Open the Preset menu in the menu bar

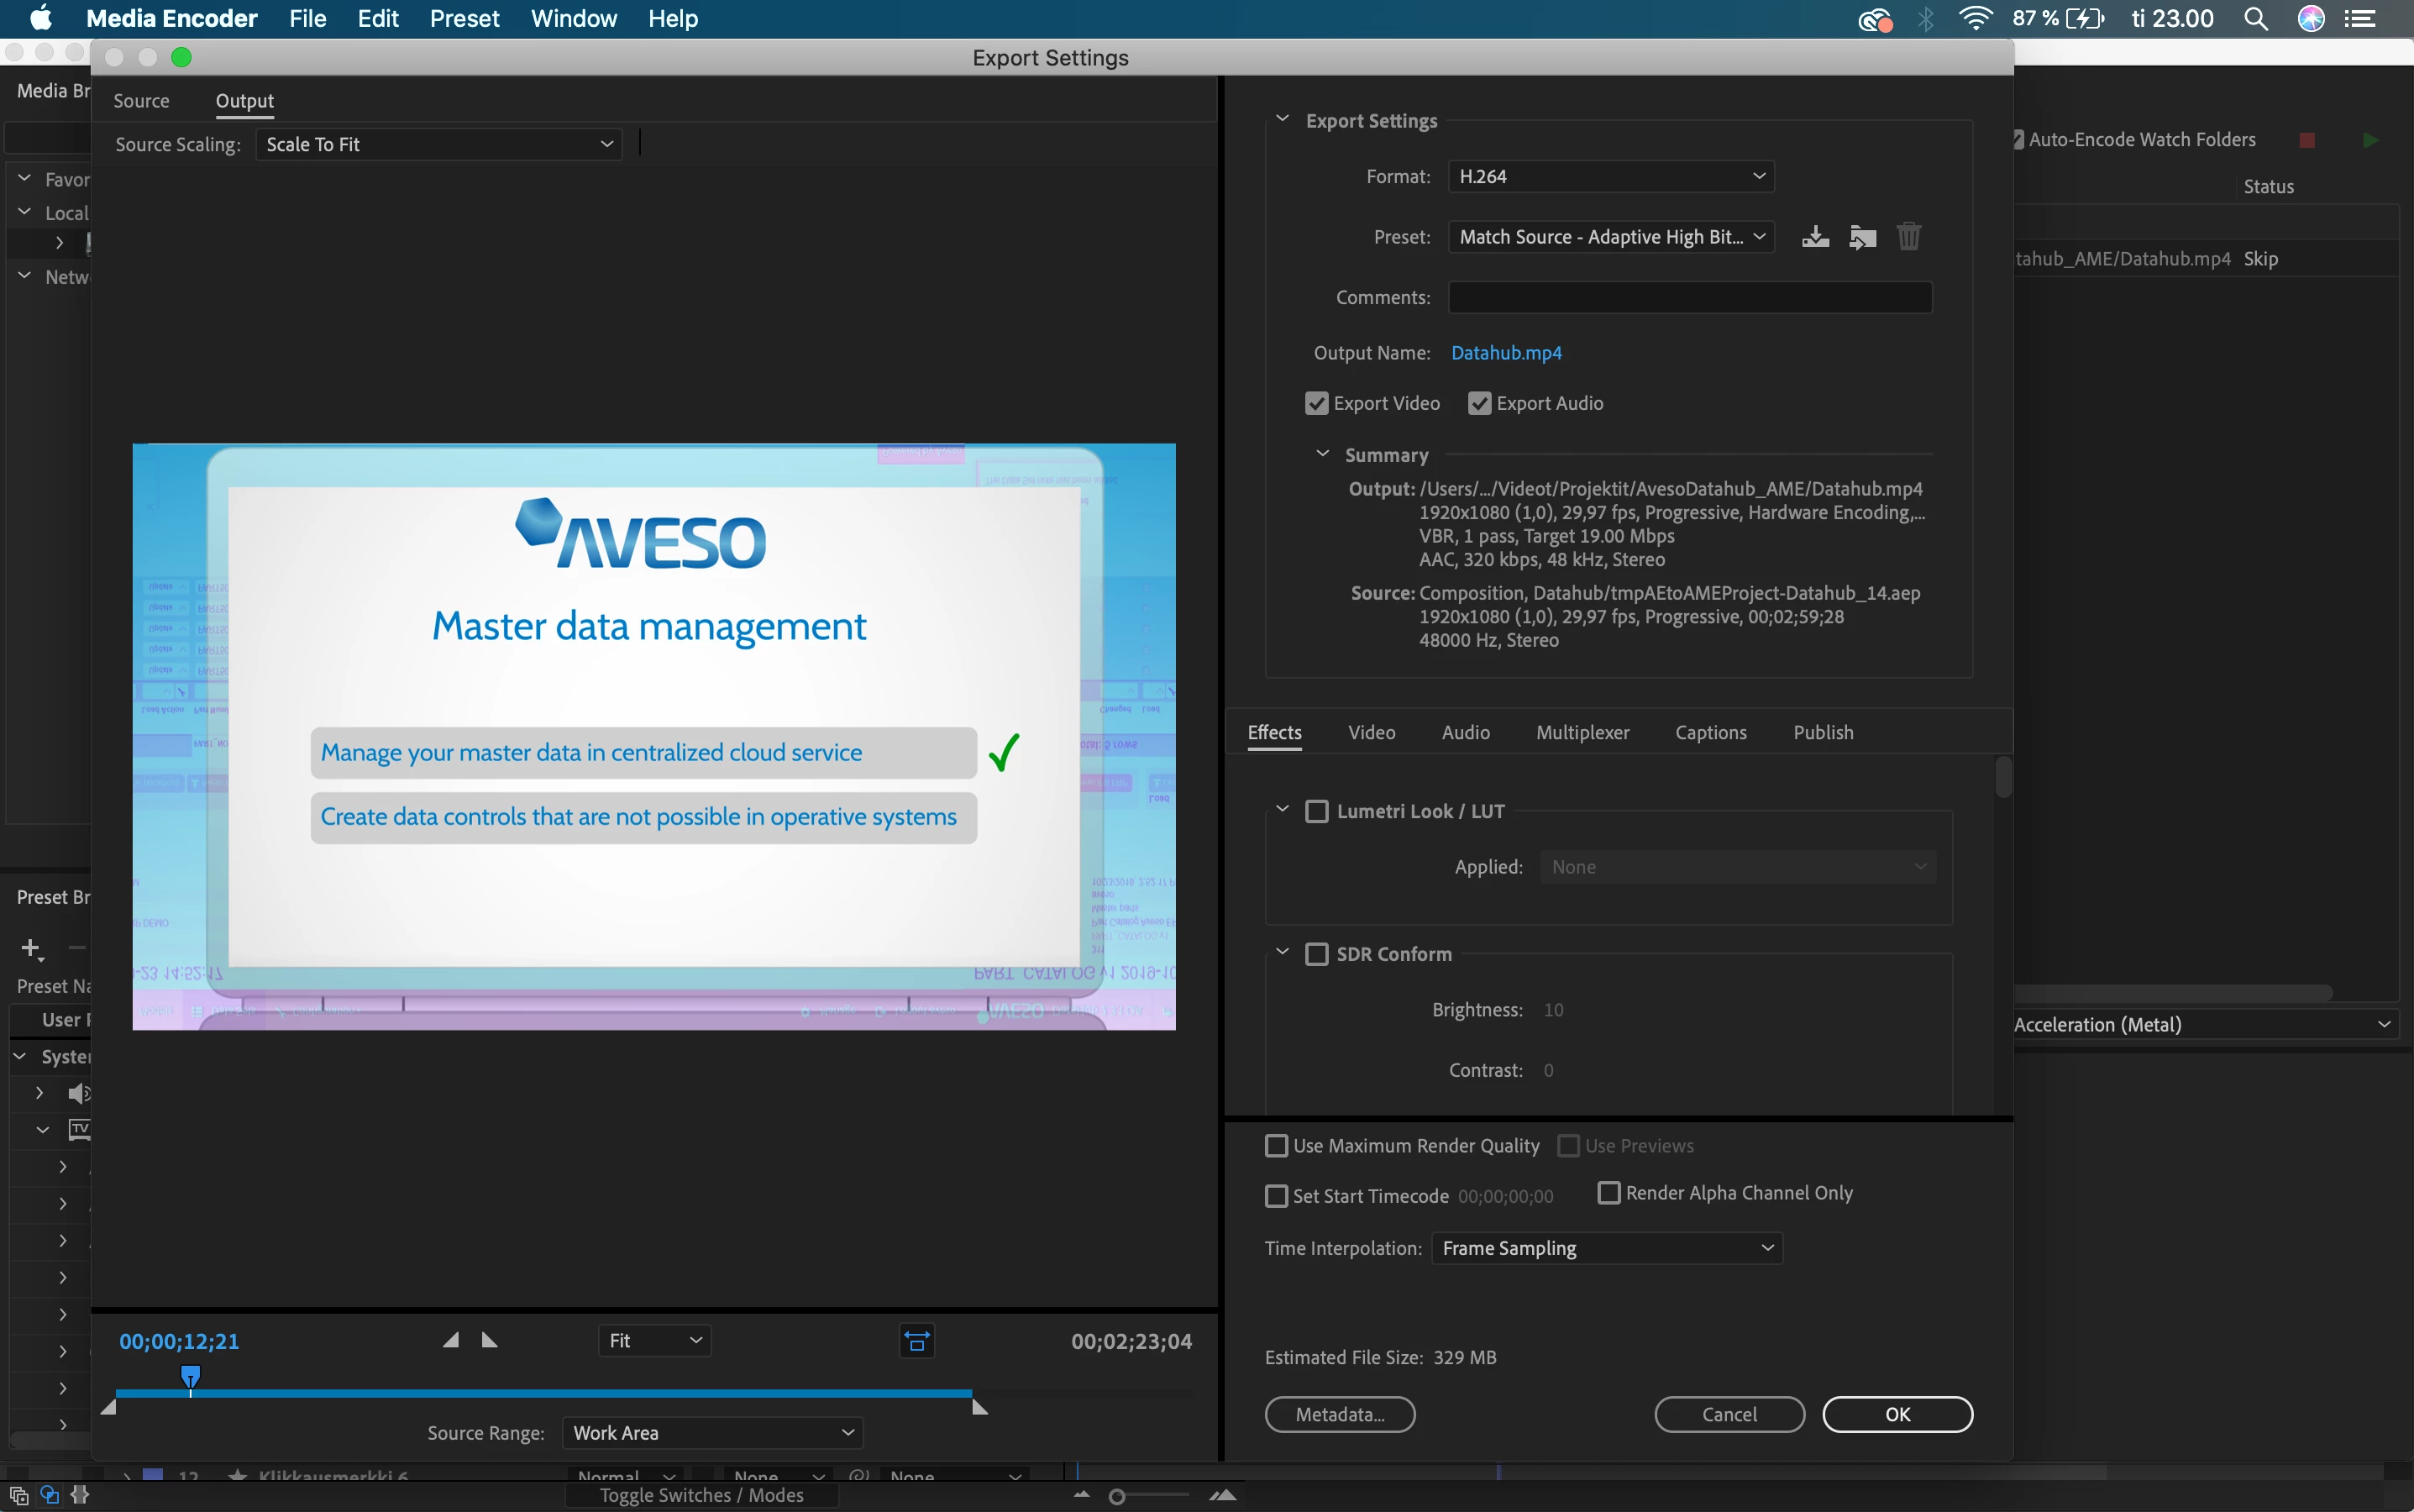click(x=464, y=19)
